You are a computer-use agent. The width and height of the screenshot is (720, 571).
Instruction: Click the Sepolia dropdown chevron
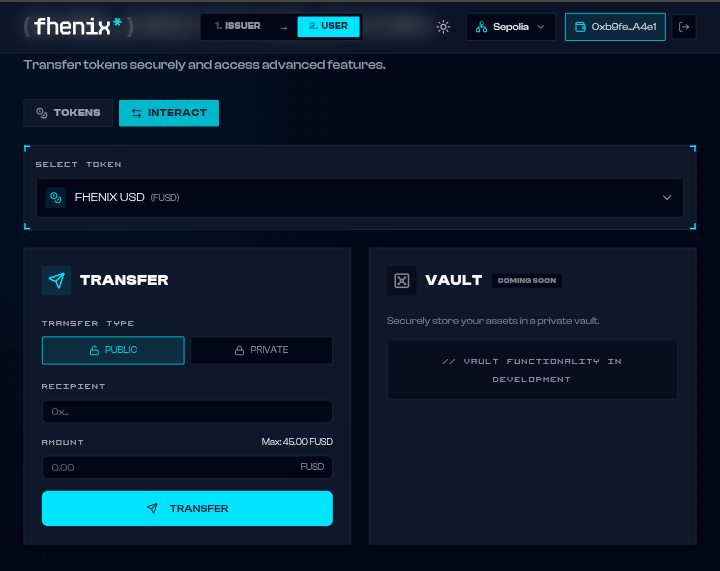[x=541, y=27]
